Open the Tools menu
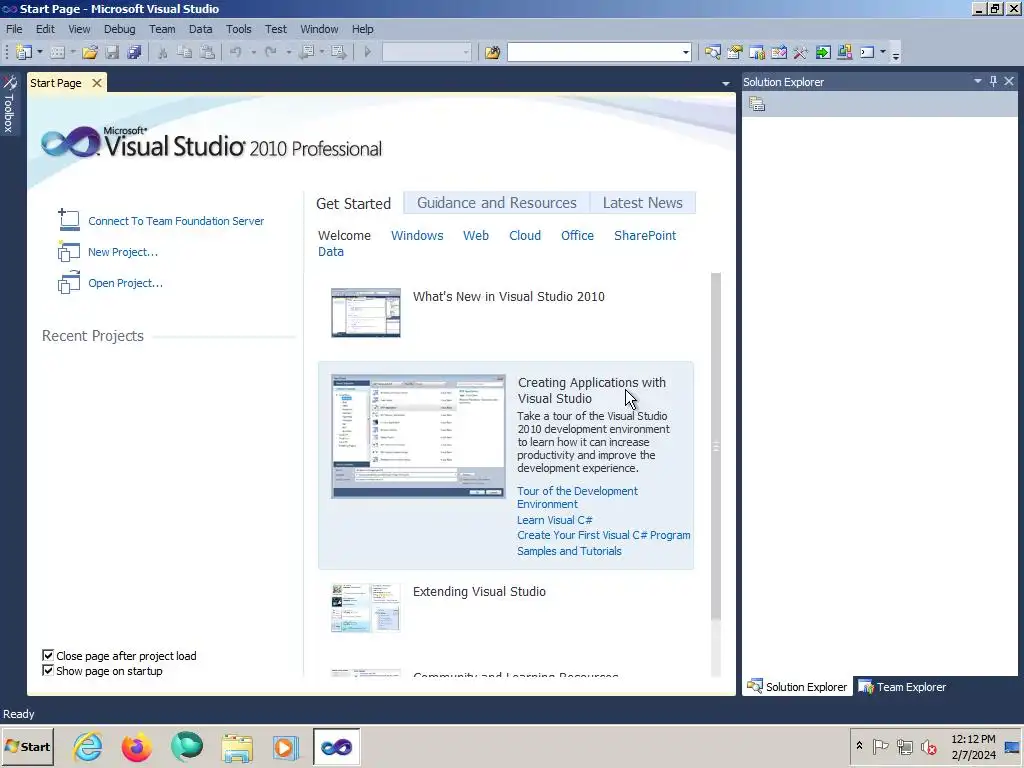Image resolution: width=1024 pixels, height=768 pixels. point(238,29)
